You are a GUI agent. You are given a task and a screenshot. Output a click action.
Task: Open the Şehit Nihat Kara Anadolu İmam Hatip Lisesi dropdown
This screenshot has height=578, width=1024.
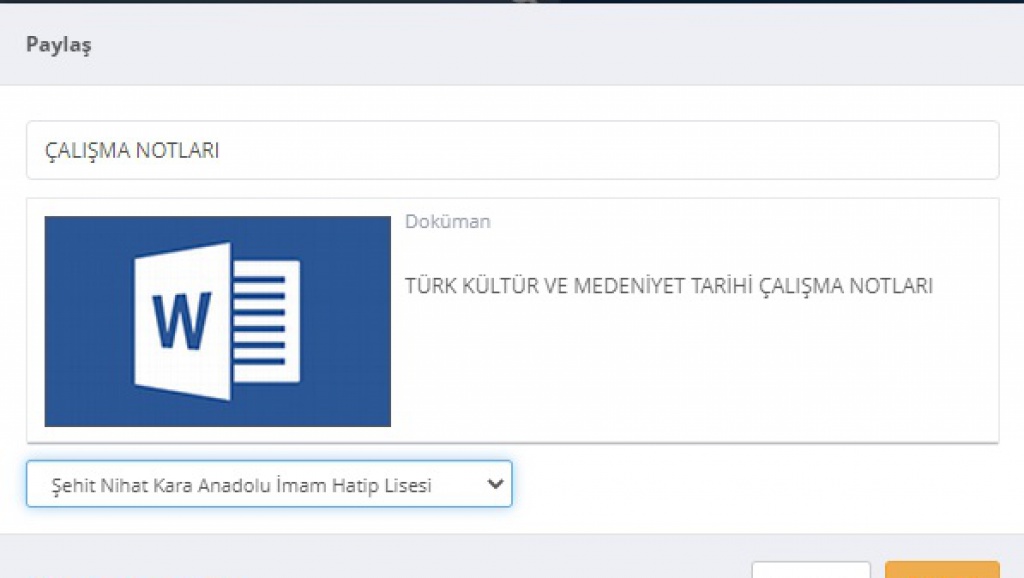click(269, 484)
